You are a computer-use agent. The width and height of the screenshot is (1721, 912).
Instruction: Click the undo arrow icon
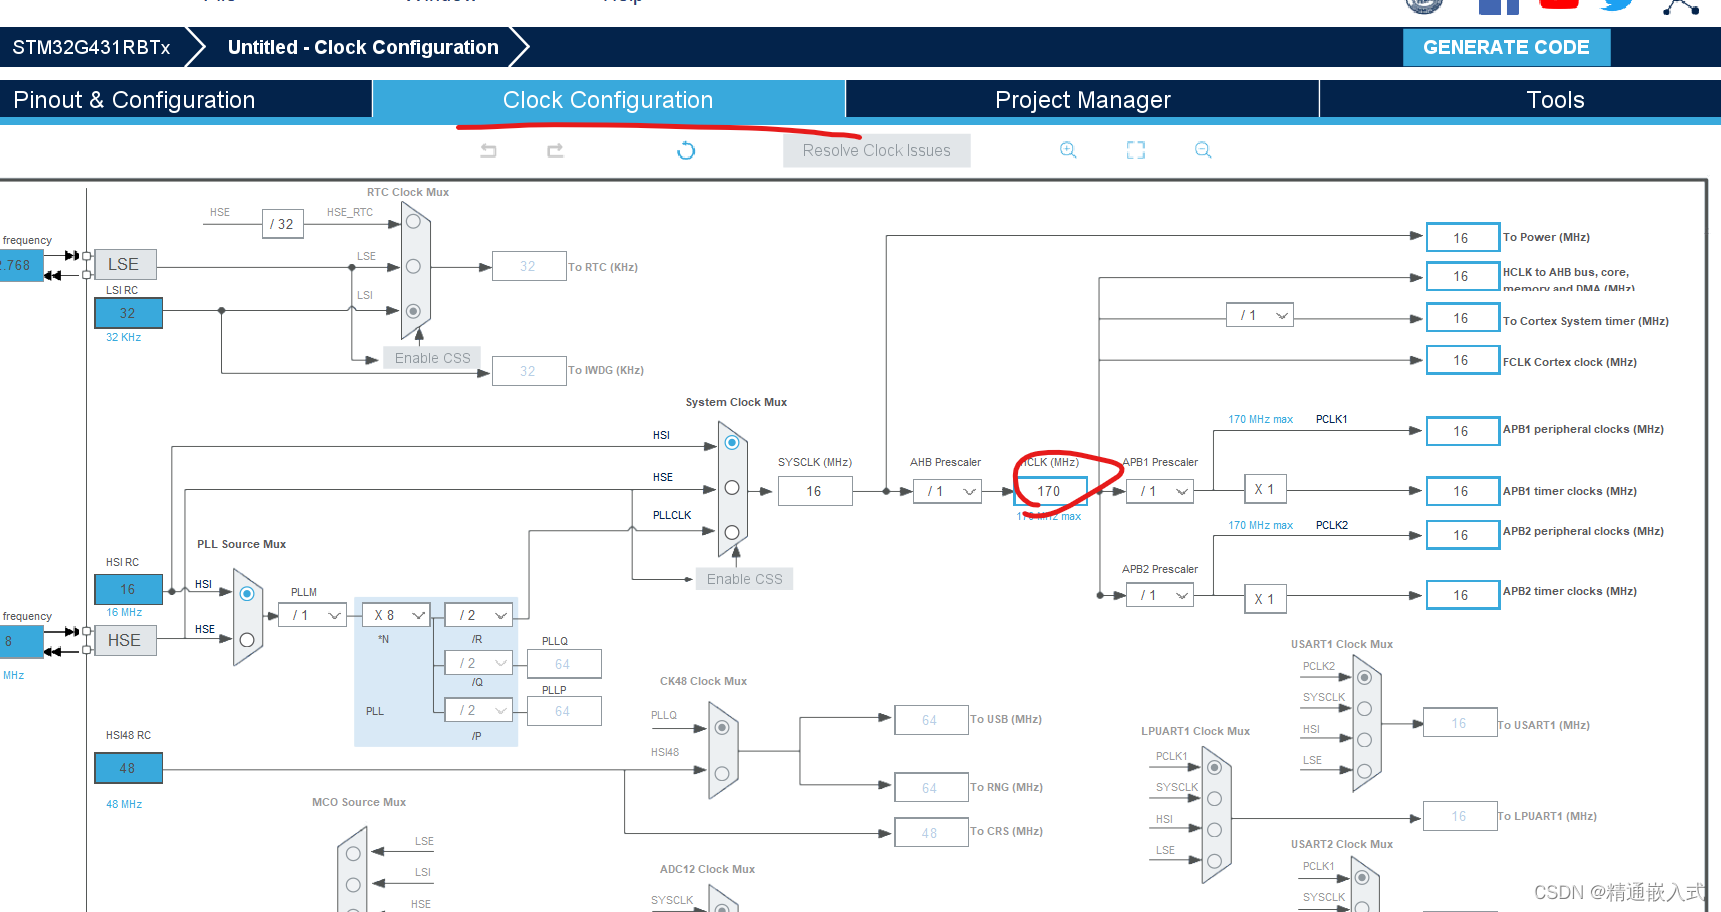pos(488,151)
